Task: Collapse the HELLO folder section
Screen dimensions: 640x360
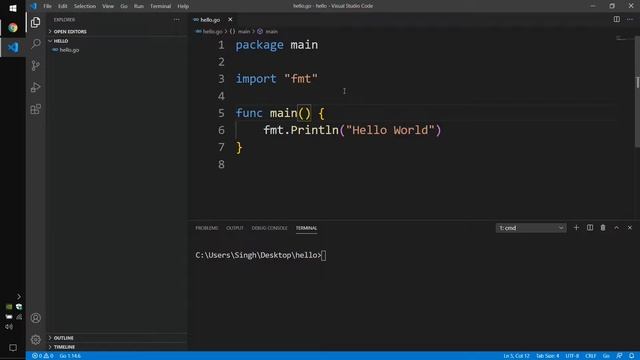Action: click(x=61, y=41)
